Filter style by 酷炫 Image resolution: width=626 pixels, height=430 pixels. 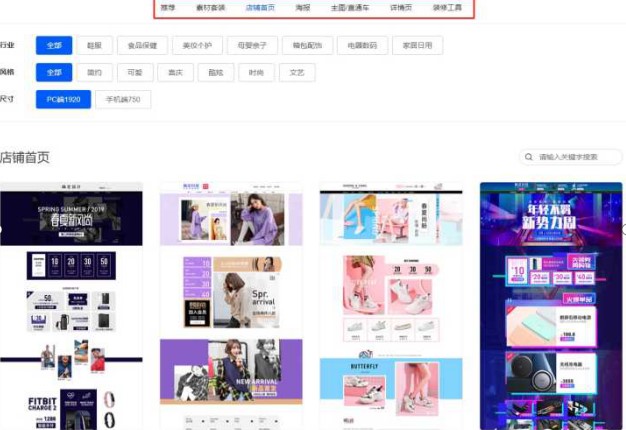click(215, 73)
